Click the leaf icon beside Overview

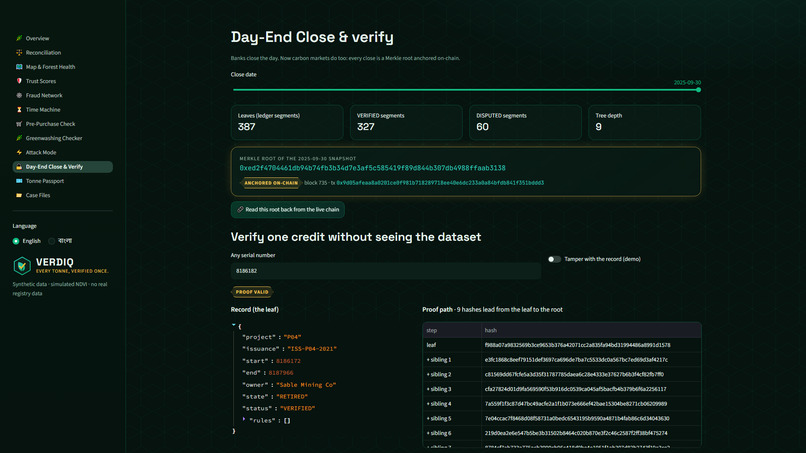point(19,38)
